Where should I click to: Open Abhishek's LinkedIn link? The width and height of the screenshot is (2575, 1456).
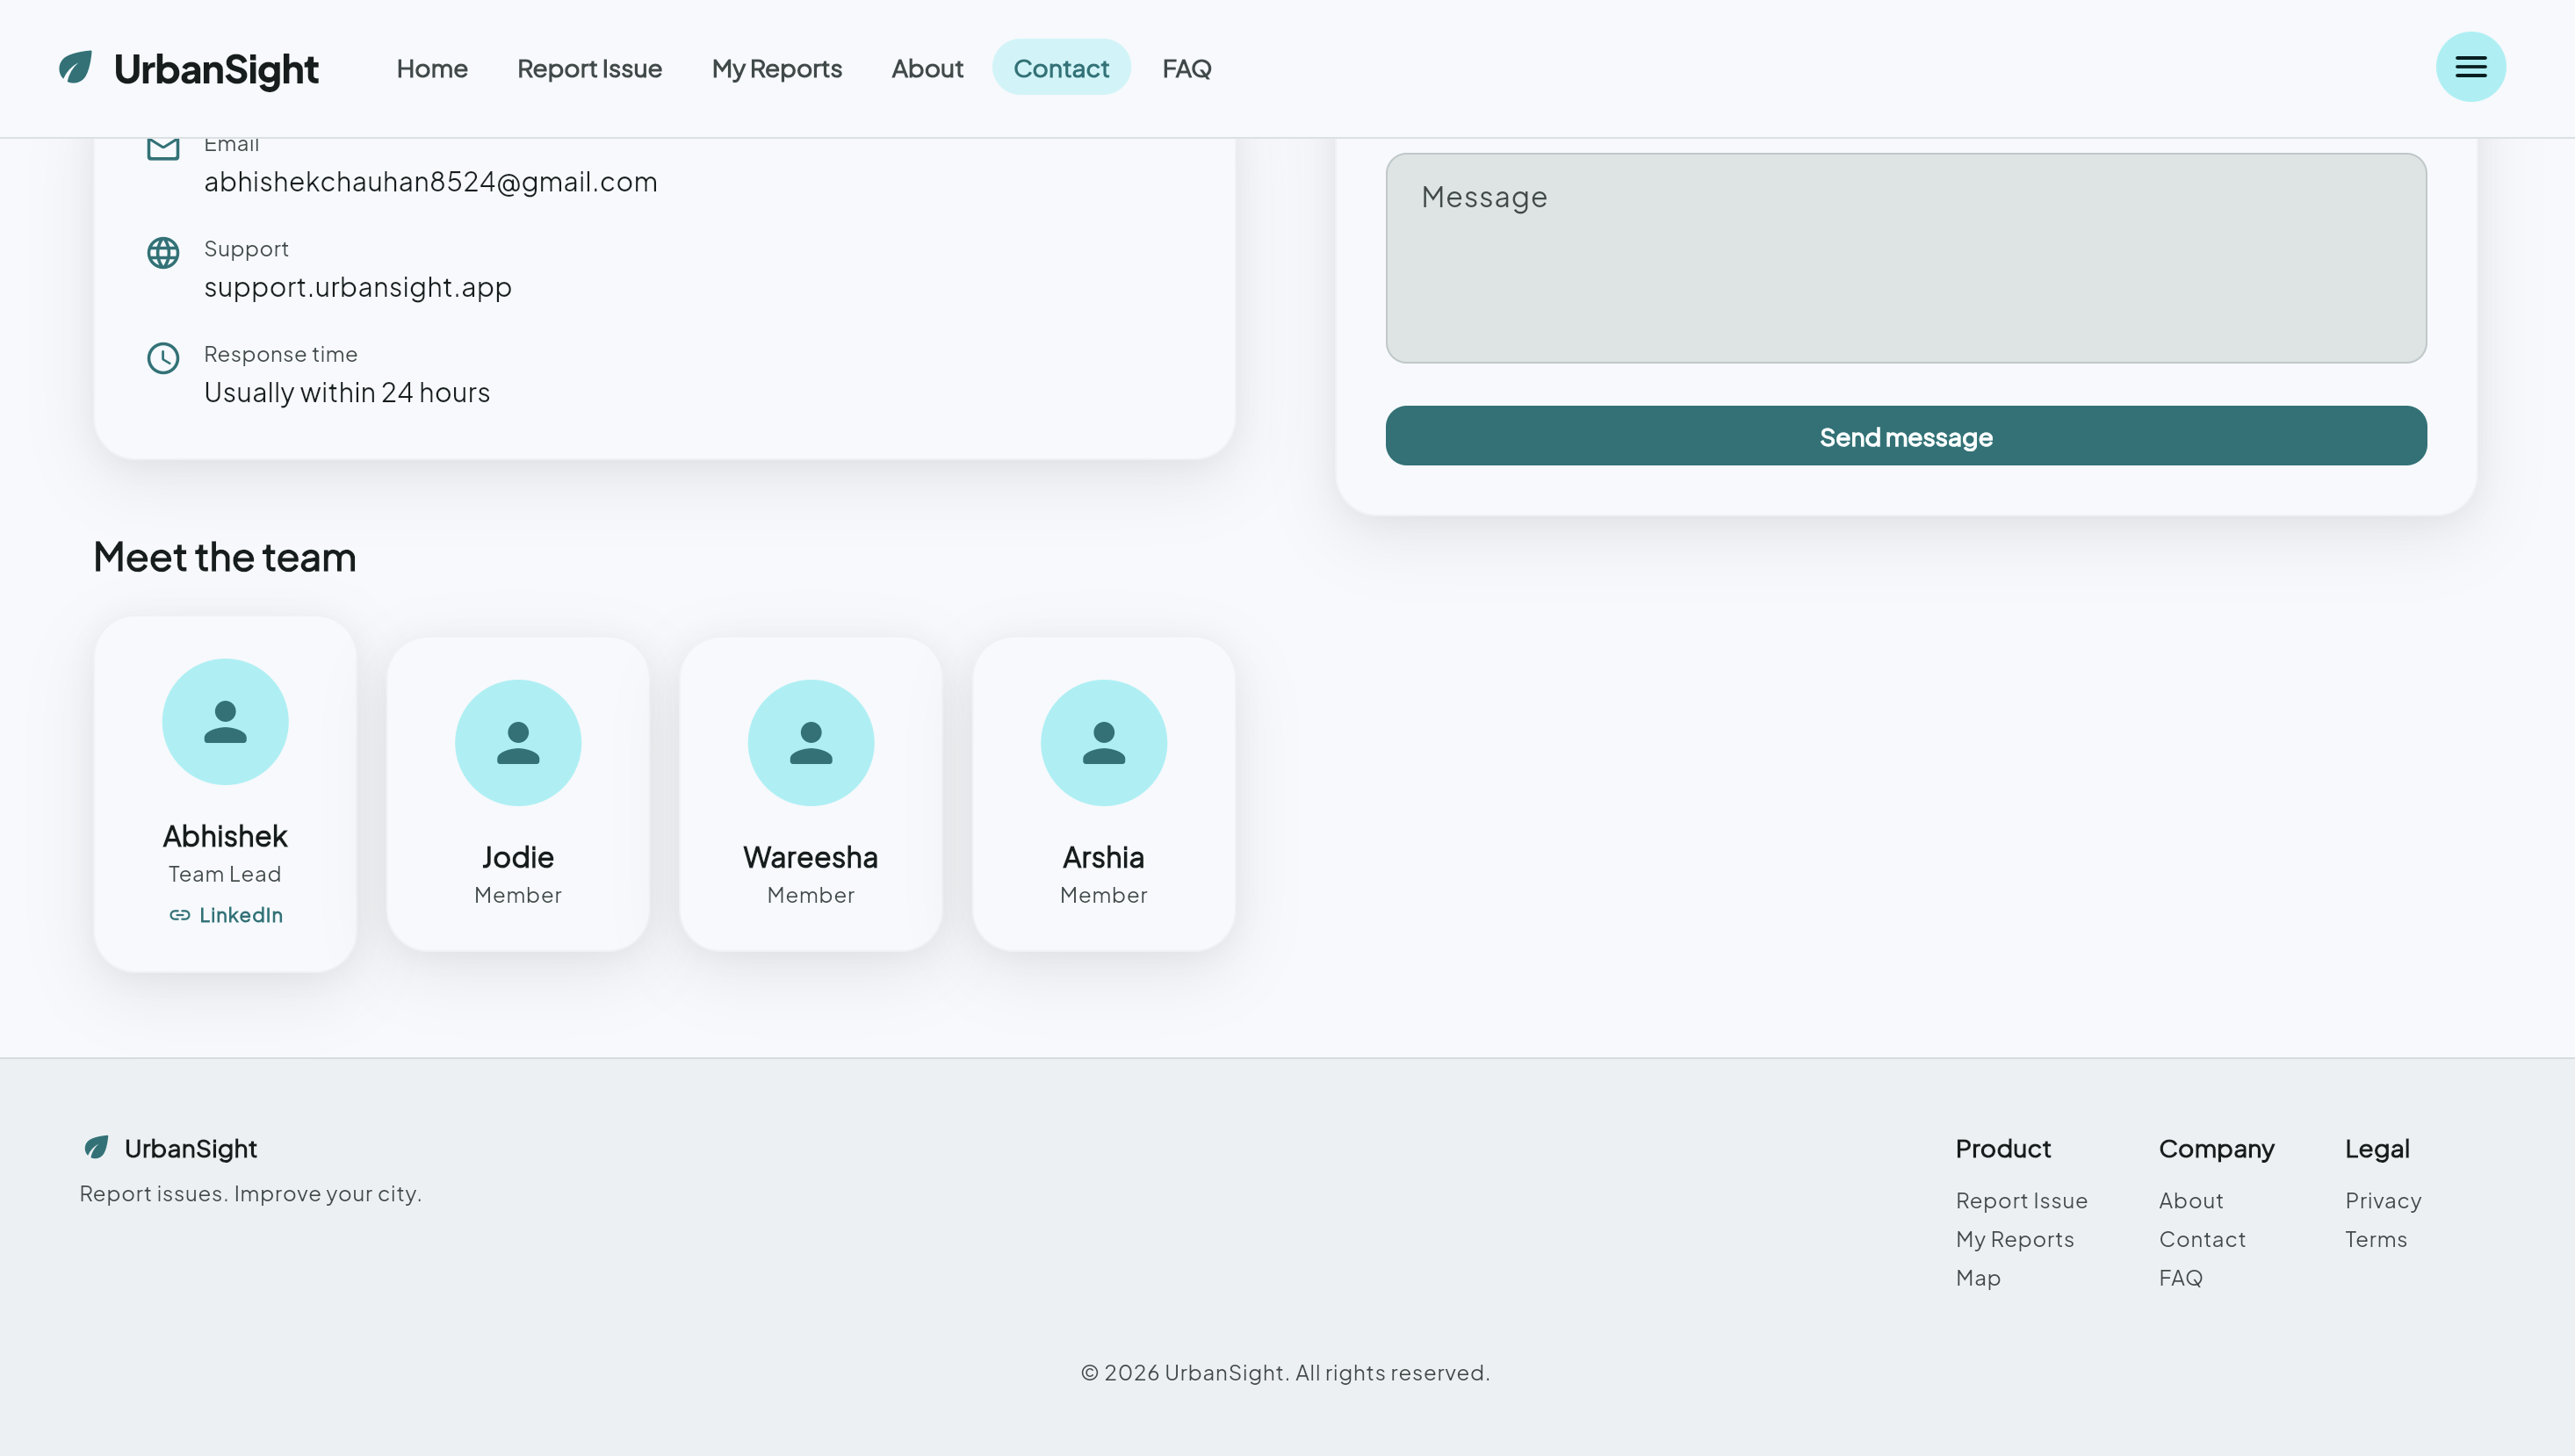(x=226, y=915)
